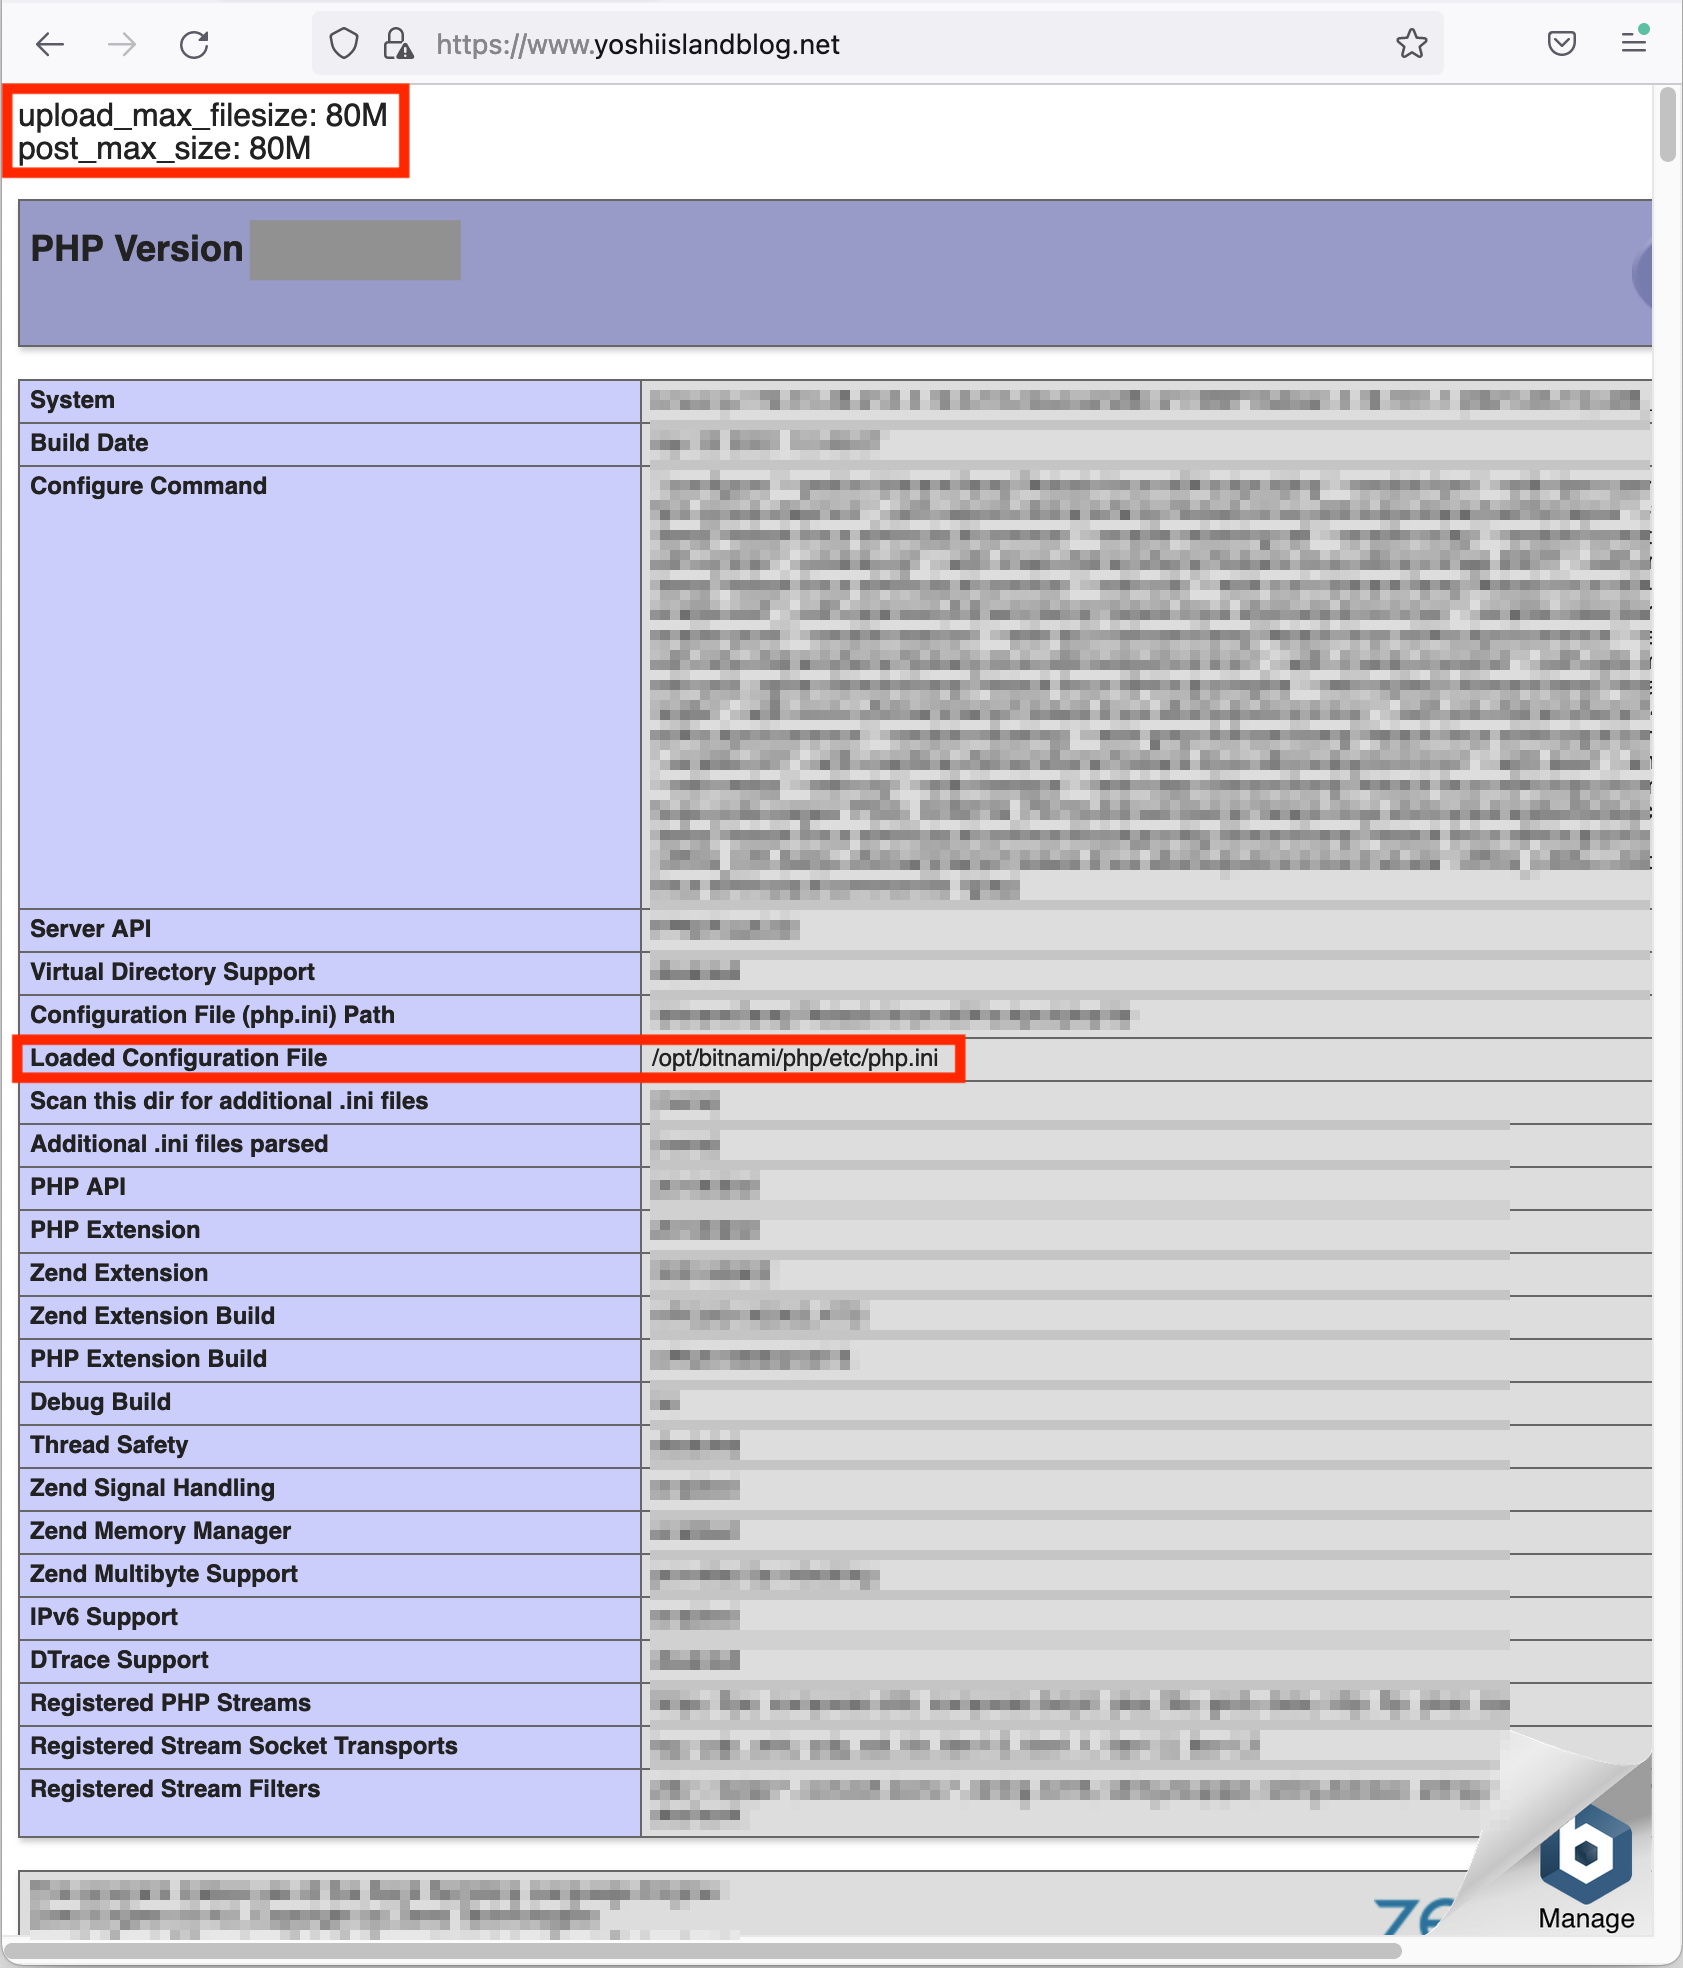Click the Manage link
This screenshot has height=1968, width=1683.
[1586, 1918]
